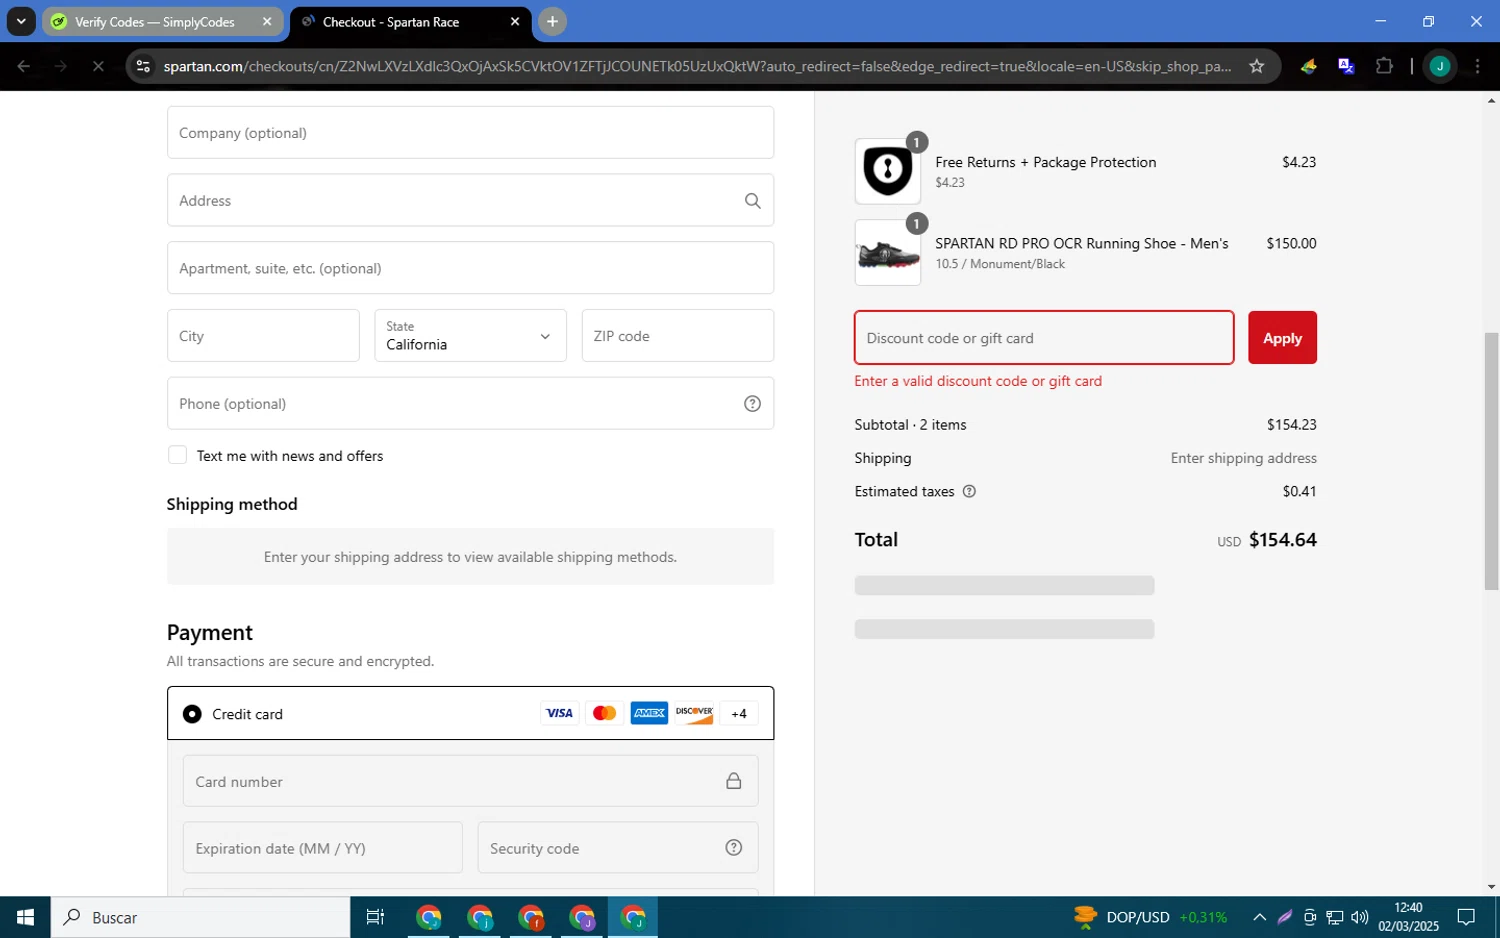Click the security code help icon
The image size is (1500, 938).
pos(733,848)
